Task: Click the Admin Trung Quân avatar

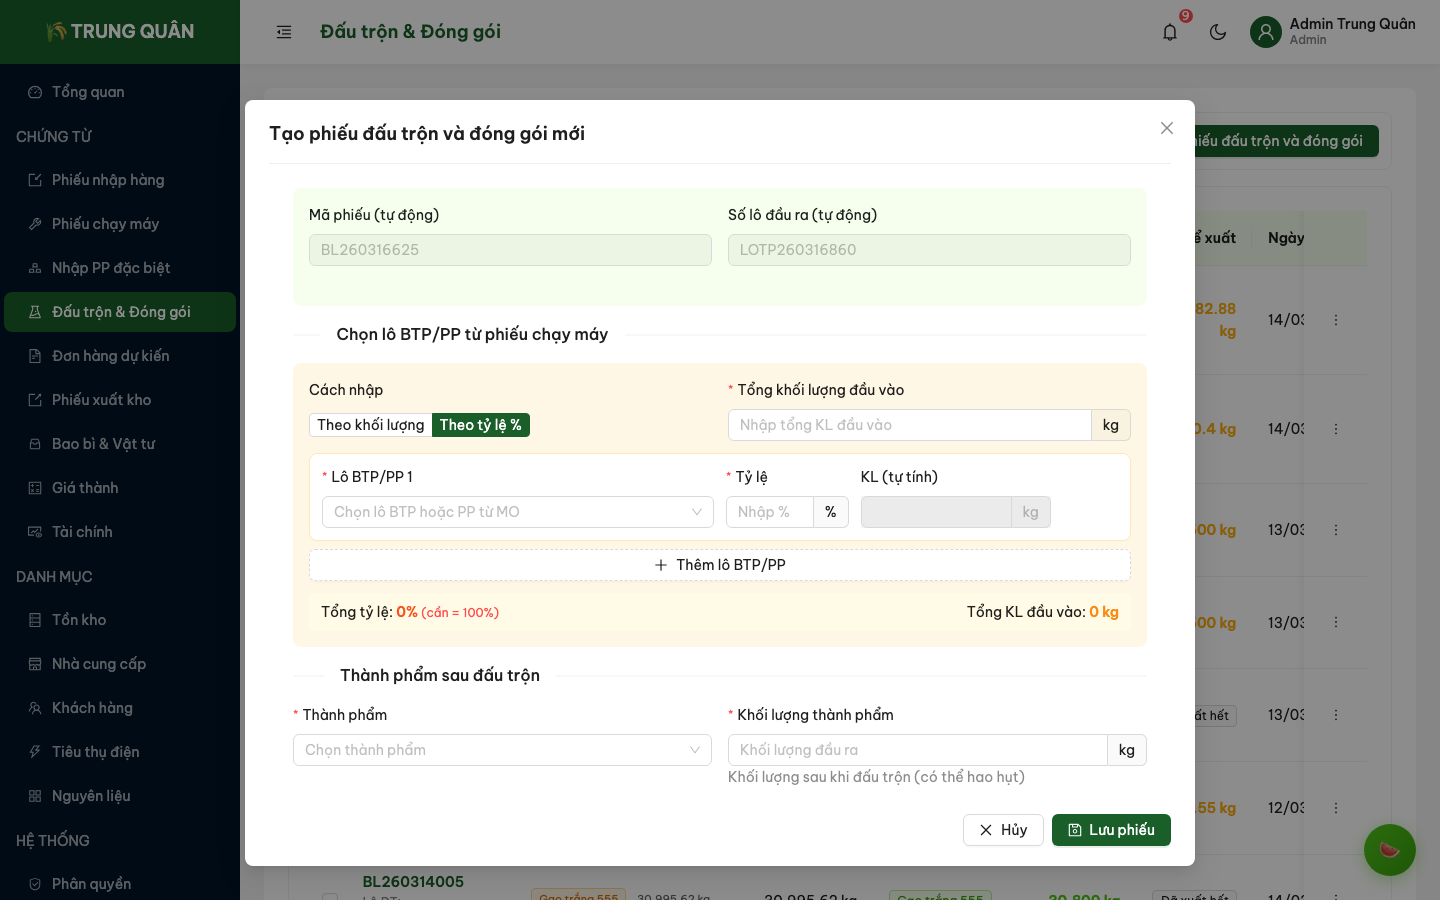Action: (1266, 32)
